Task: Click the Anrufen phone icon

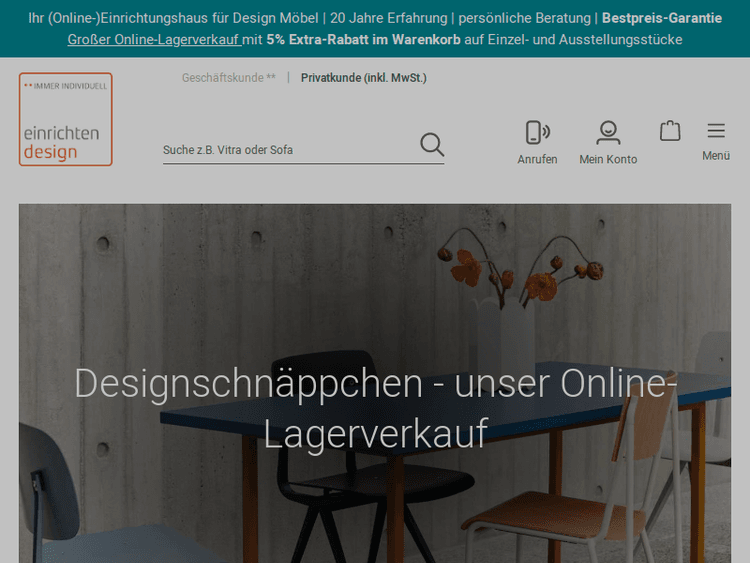Action: click(x=538, y=132)
